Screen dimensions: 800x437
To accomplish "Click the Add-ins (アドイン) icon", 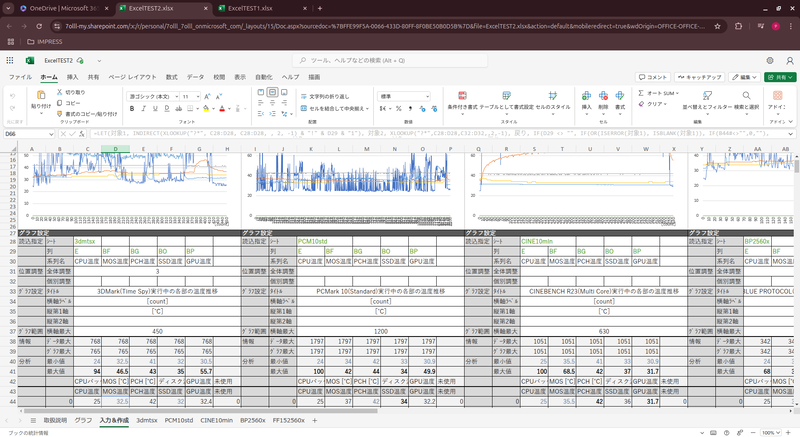I will (x=777, y=95).
